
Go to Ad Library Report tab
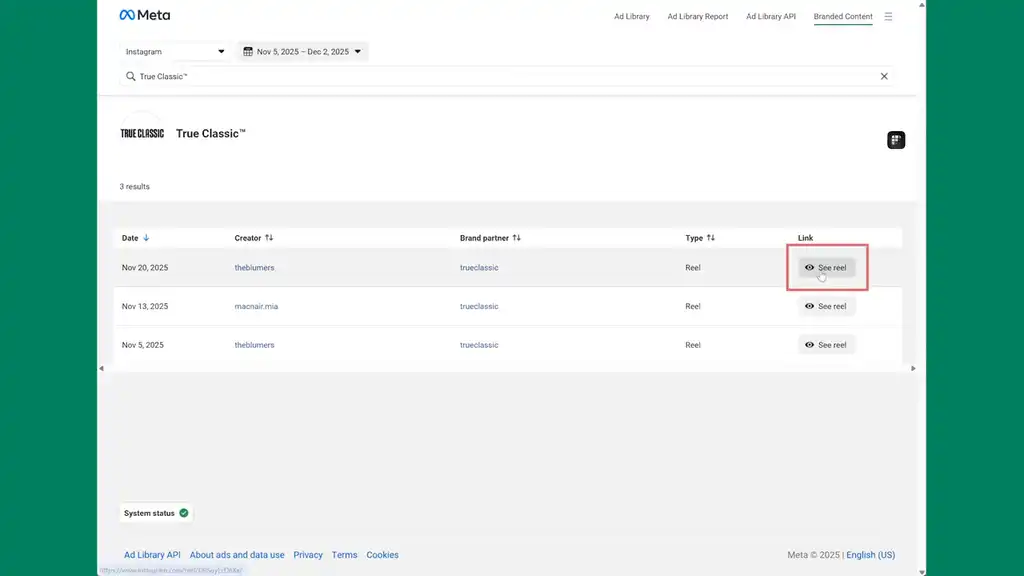[697, 17]
